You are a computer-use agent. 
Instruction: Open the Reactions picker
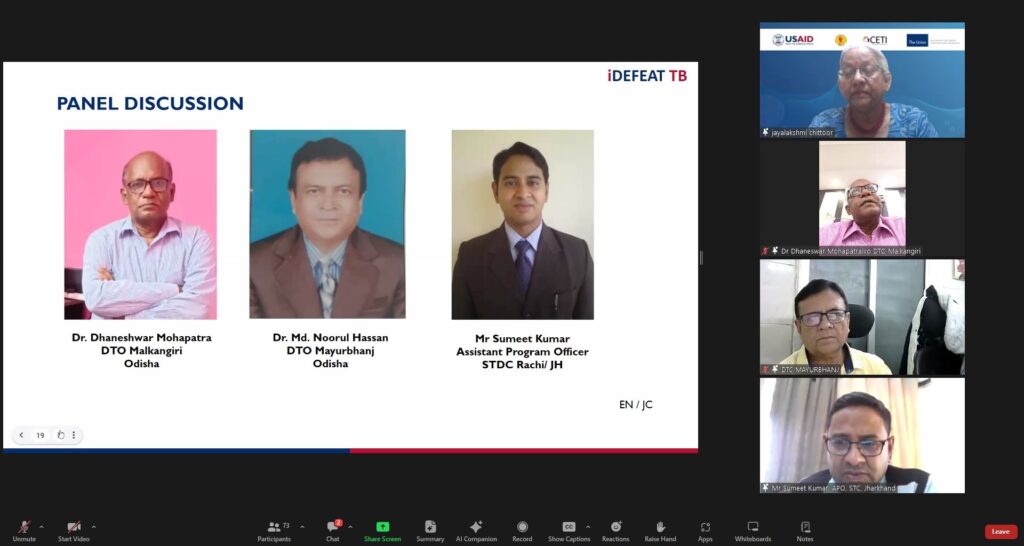pos(615,530)
